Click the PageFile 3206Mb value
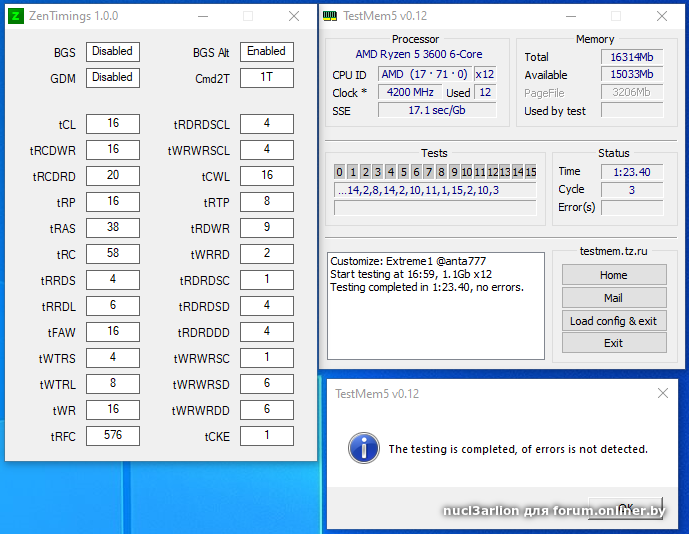Viewport: 689px width, 534px height. point(632,92)
